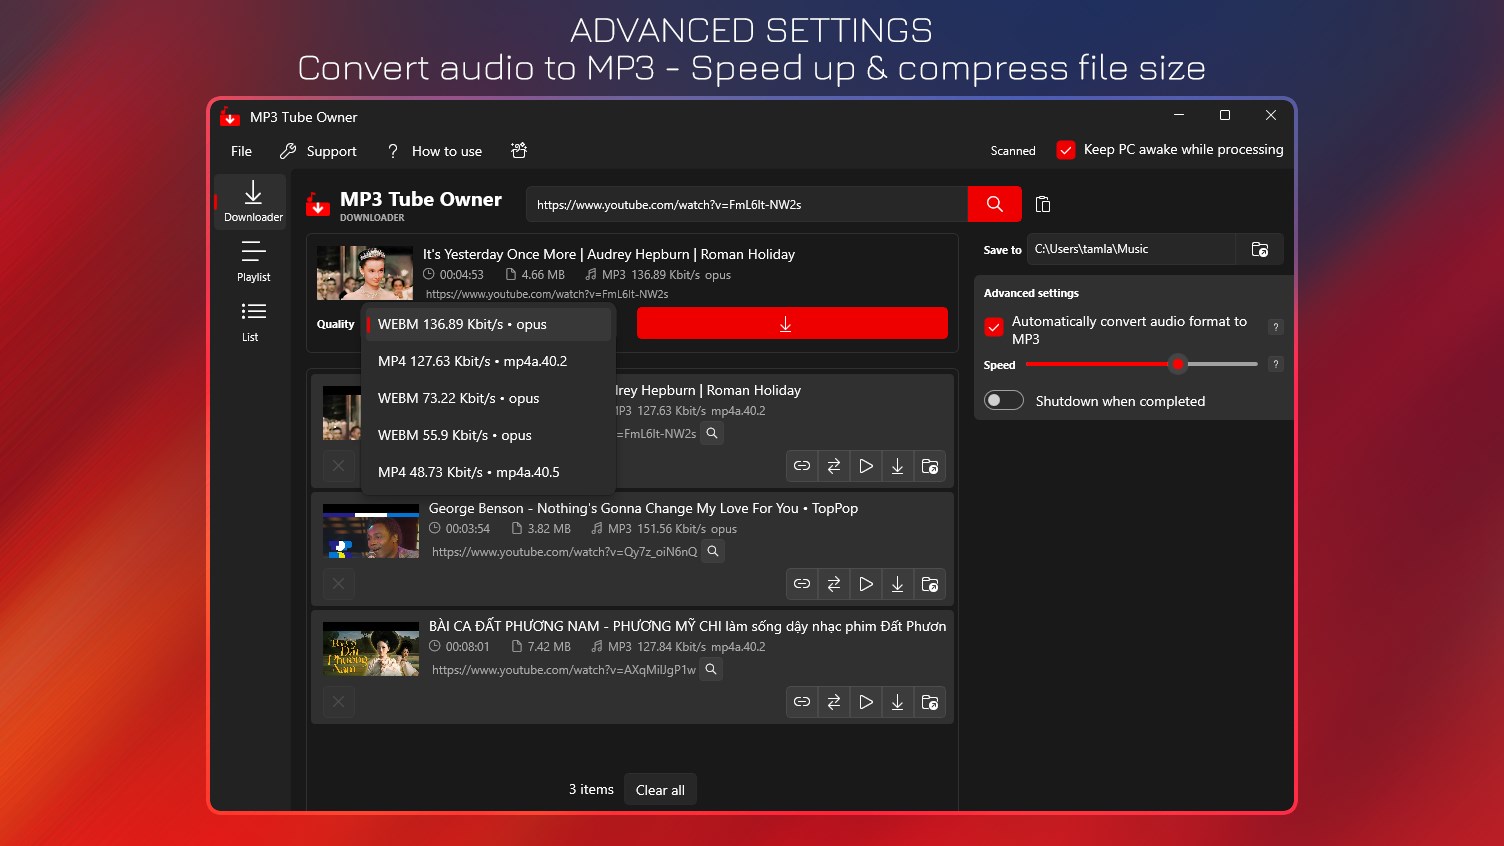
Task: Play the Audrey Hepburn Roman Holiday preview
Action: [865, 466]
